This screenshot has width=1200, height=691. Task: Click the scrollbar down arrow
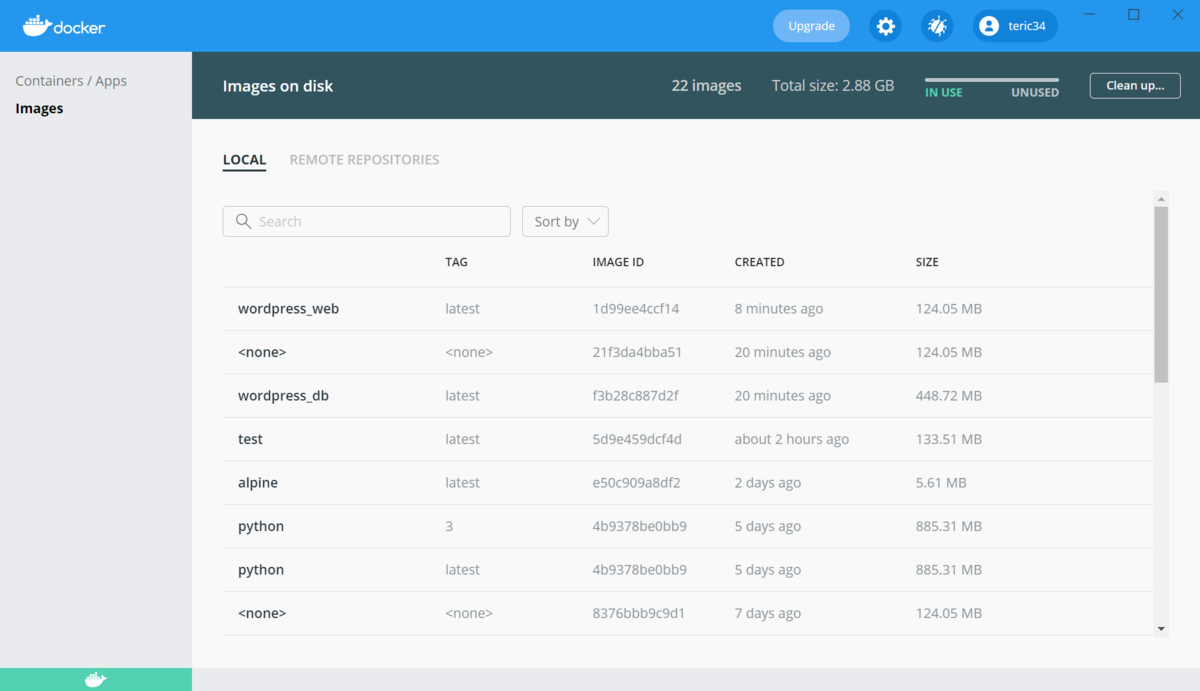pyautogui.click(x=1161, y=628)
